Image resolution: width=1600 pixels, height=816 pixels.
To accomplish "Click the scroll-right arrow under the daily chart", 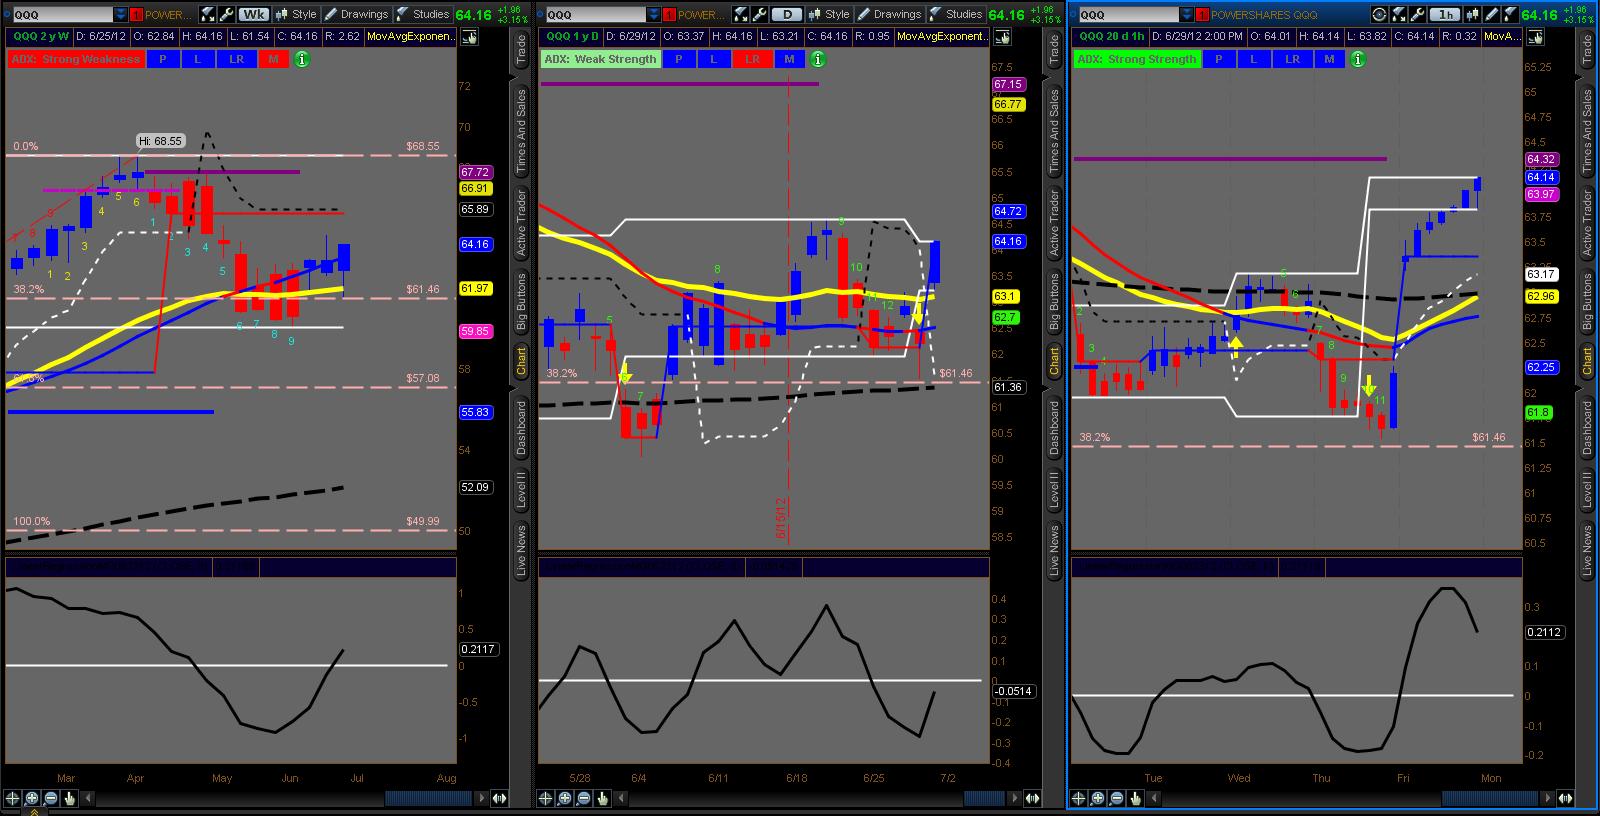I will tap(1016, 798).
